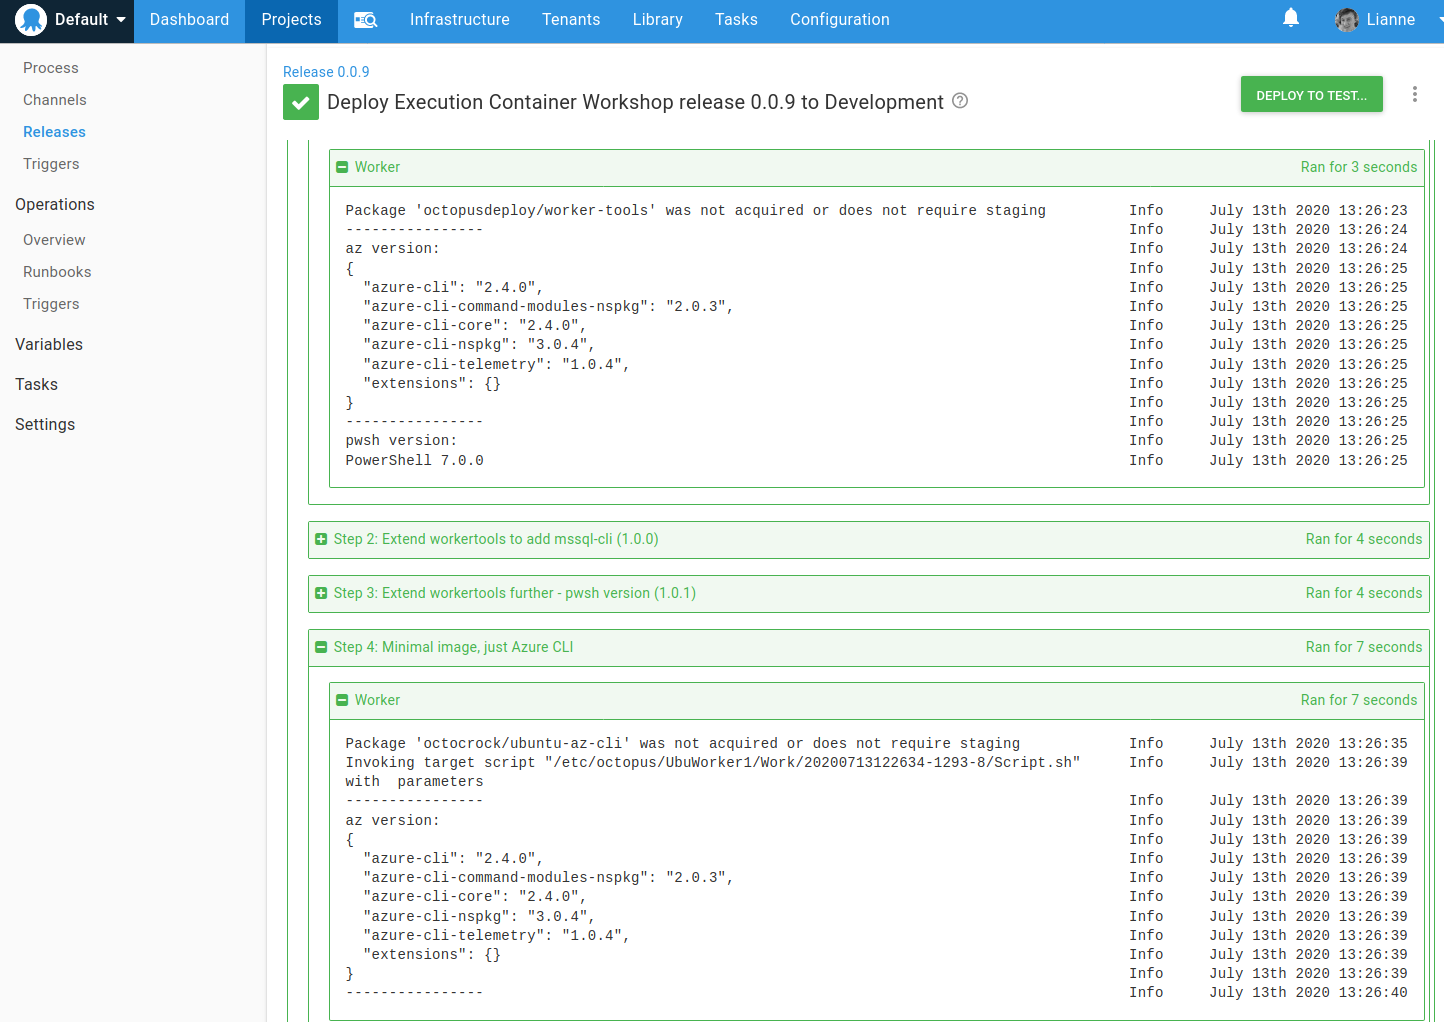Screen dimensions: 1444x1022
Task: Select Channels in the sidebar
Action: click(55, 100)
